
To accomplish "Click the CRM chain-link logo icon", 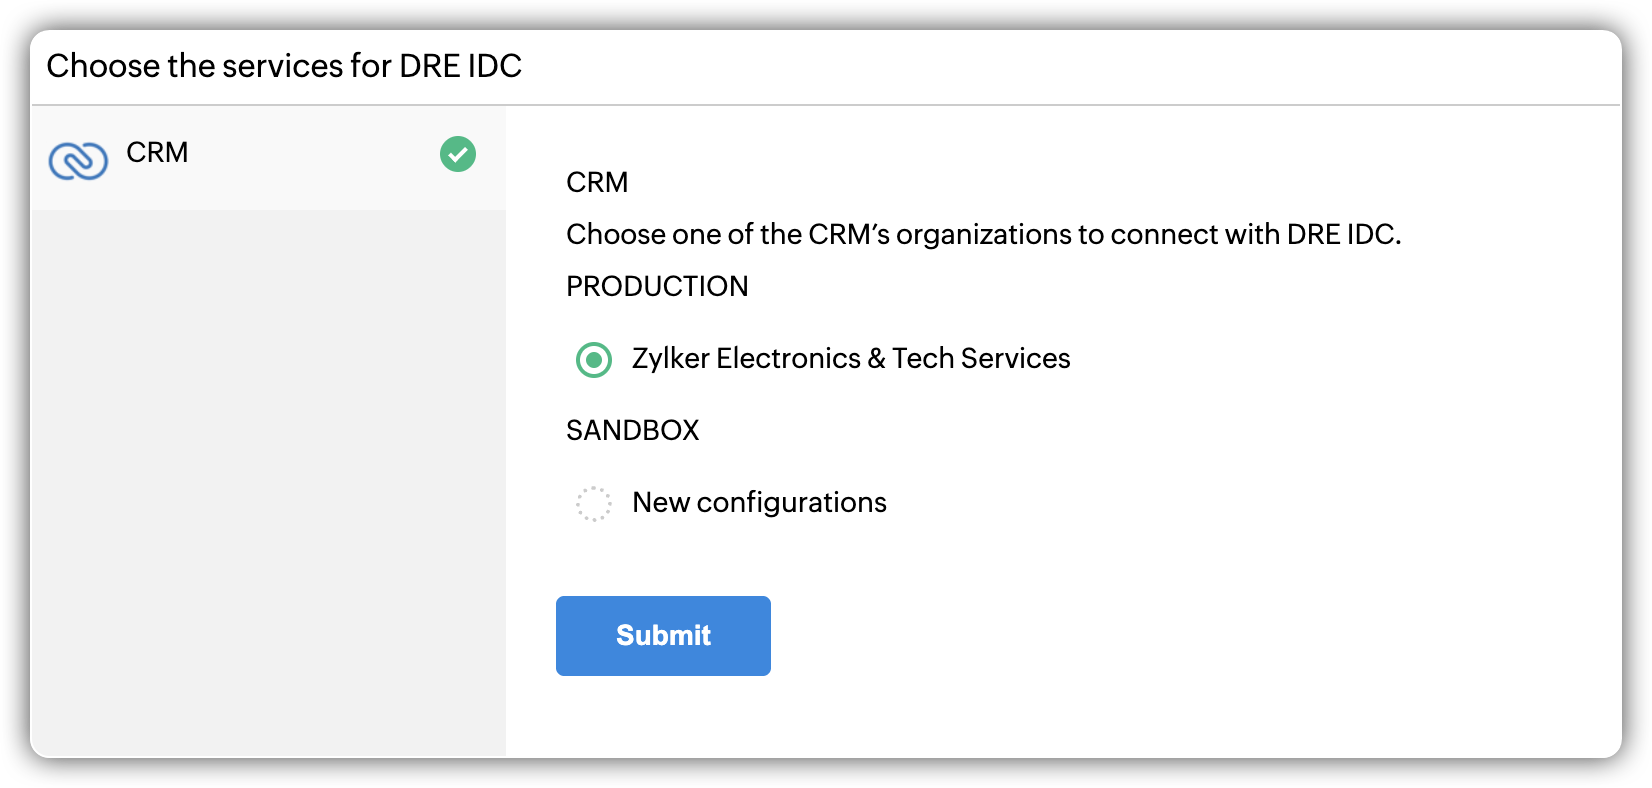I will (x=78, y=160).
